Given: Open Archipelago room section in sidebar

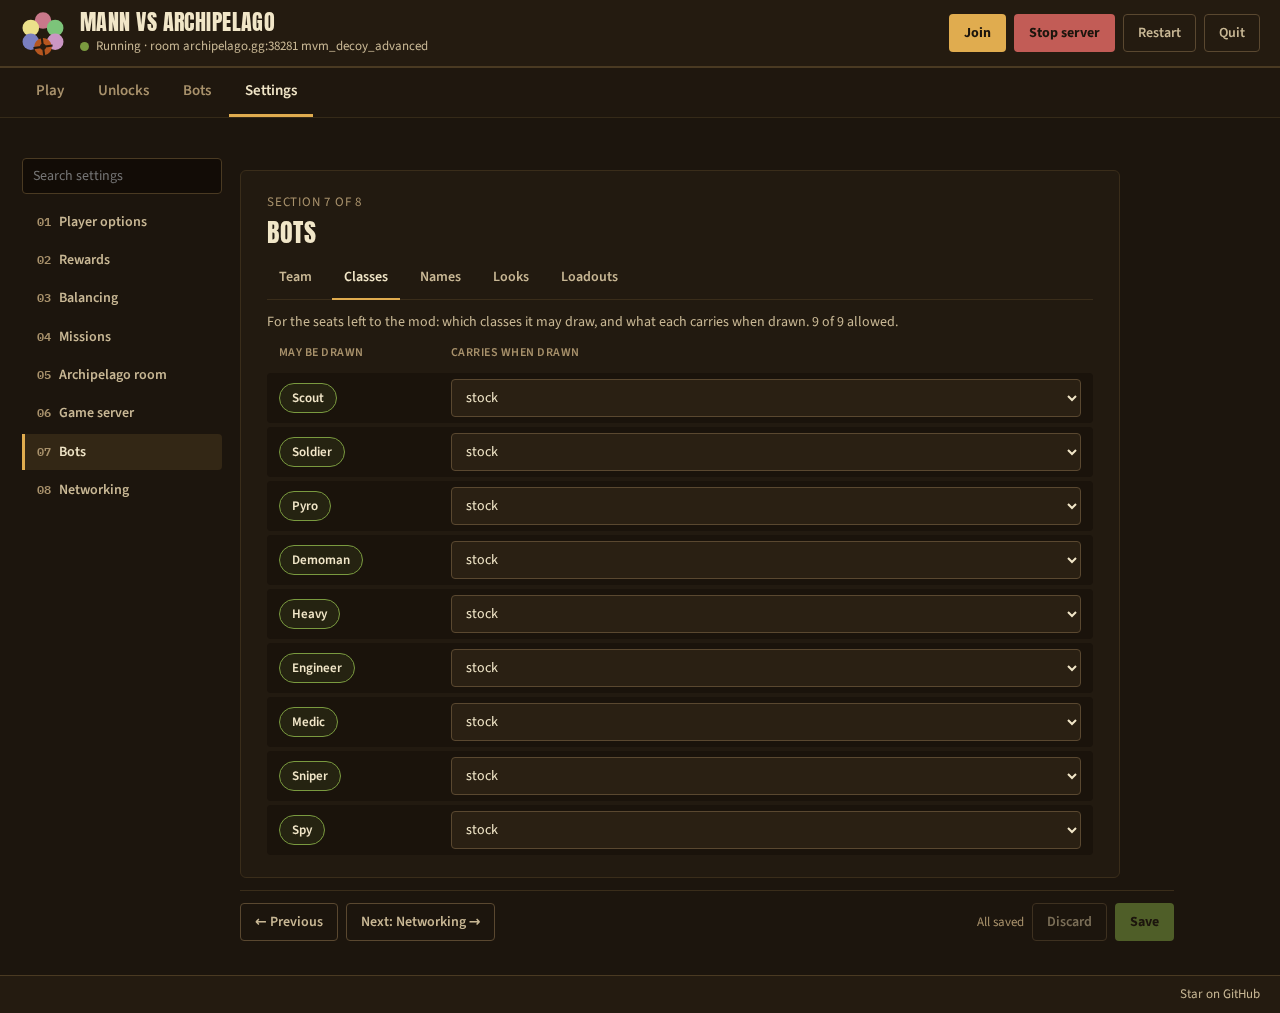Looking at the screenshot, I should 122,375.
